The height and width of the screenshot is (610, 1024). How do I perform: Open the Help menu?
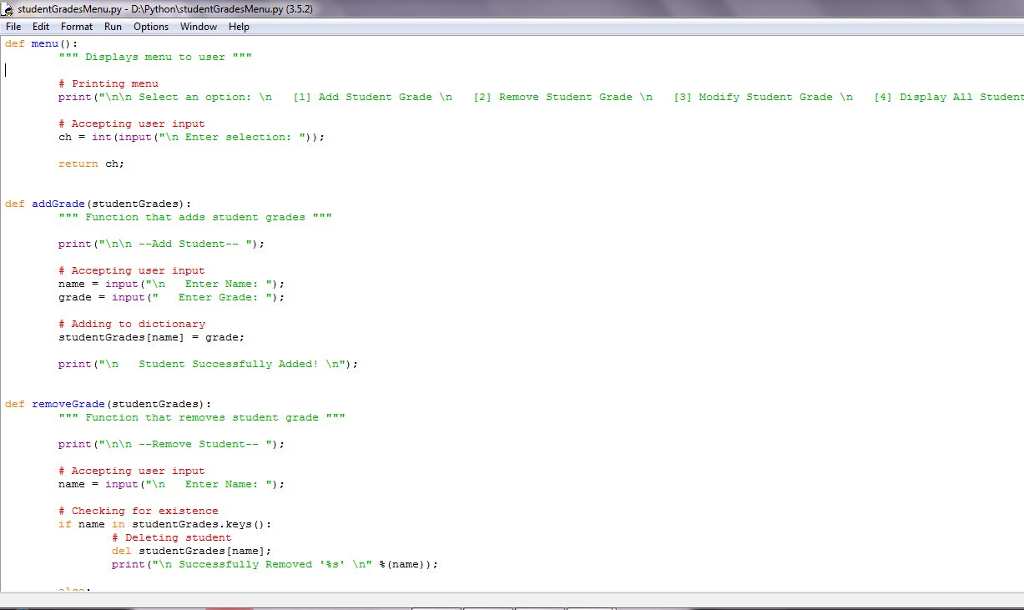tap(238, 27)
